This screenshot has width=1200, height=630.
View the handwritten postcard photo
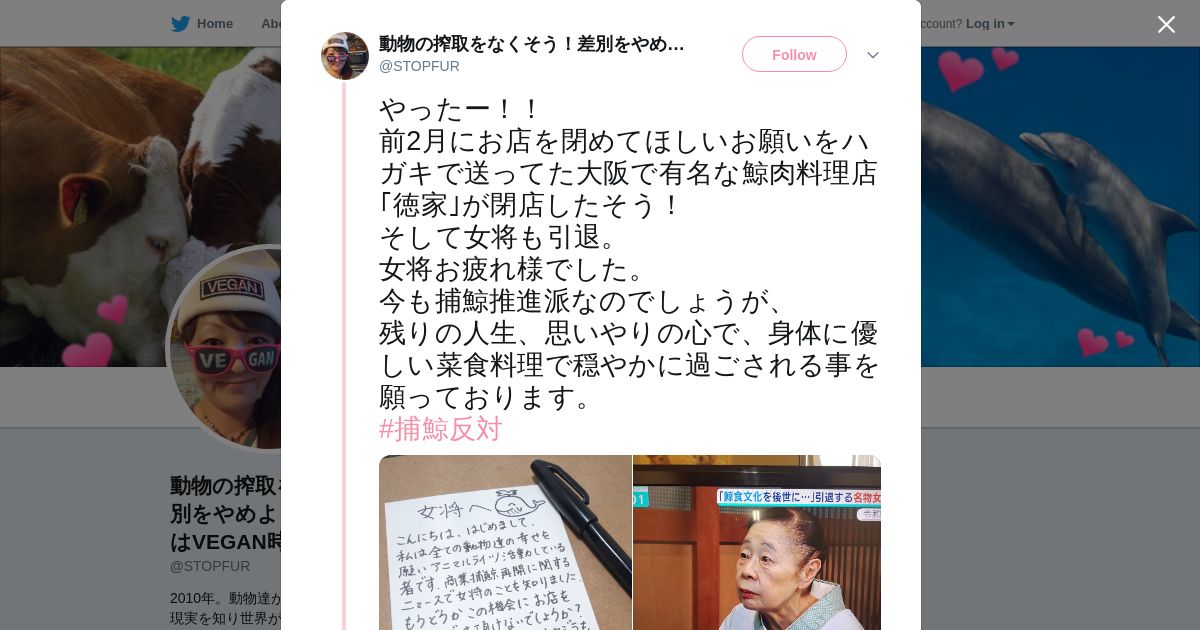click(505, 542)
